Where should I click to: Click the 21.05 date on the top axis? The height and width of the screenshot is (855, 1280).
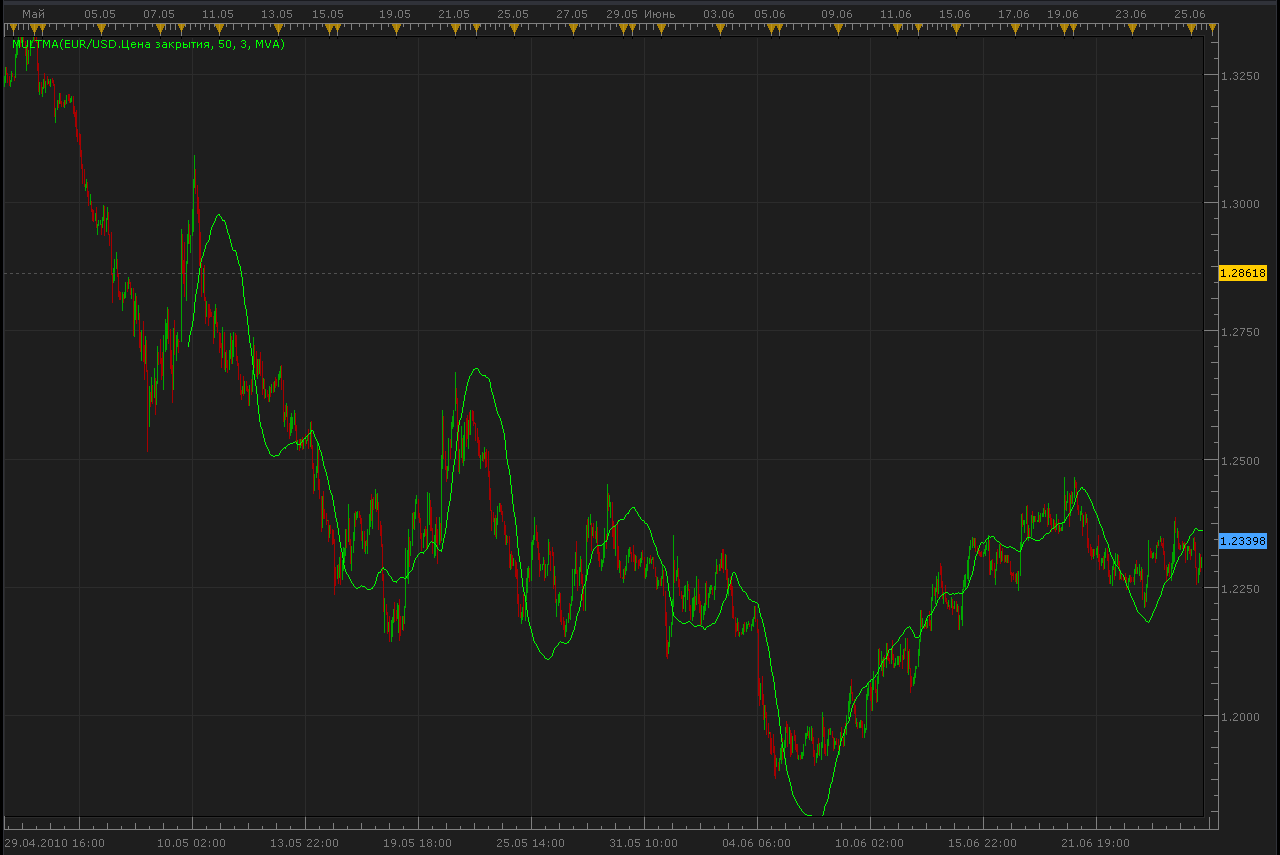click(x=454, y=14)
